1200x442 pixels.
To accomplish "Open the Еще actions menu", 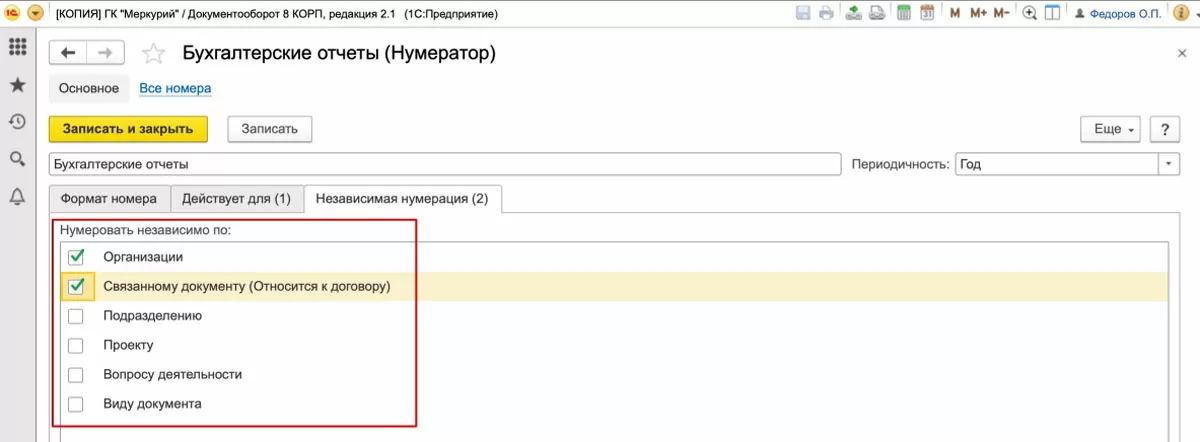I will click(1110, 129).
